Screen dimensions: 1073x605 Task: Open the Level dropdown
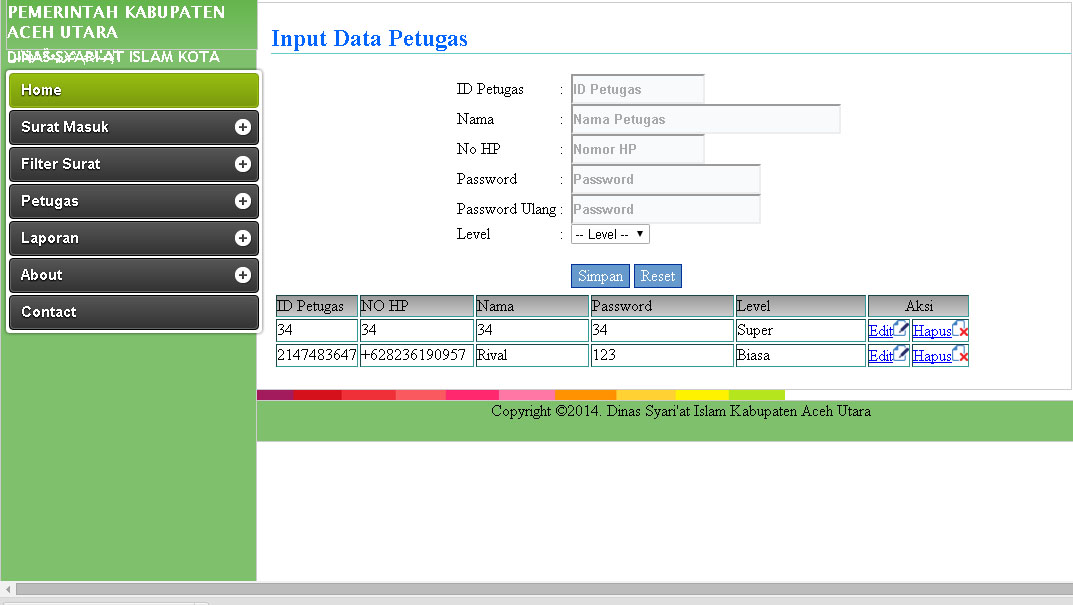pyautogui.click(x=610, y=234)
